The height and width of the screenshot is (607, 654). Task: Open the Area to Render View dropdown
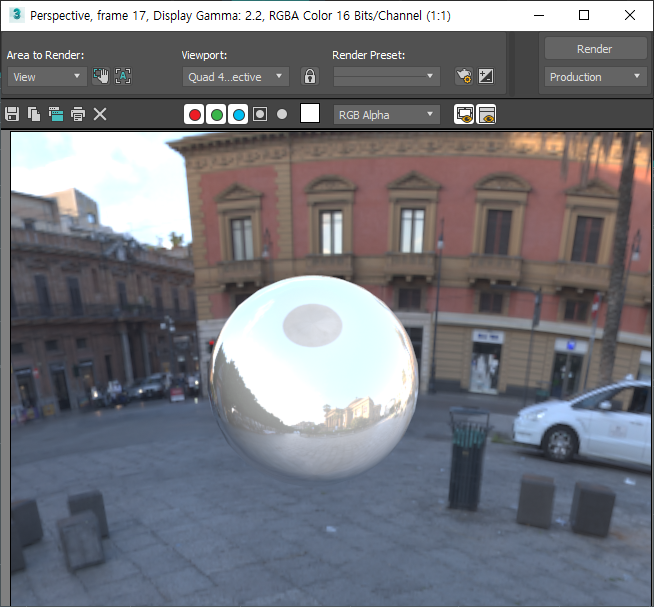click(x=47, y=77)
